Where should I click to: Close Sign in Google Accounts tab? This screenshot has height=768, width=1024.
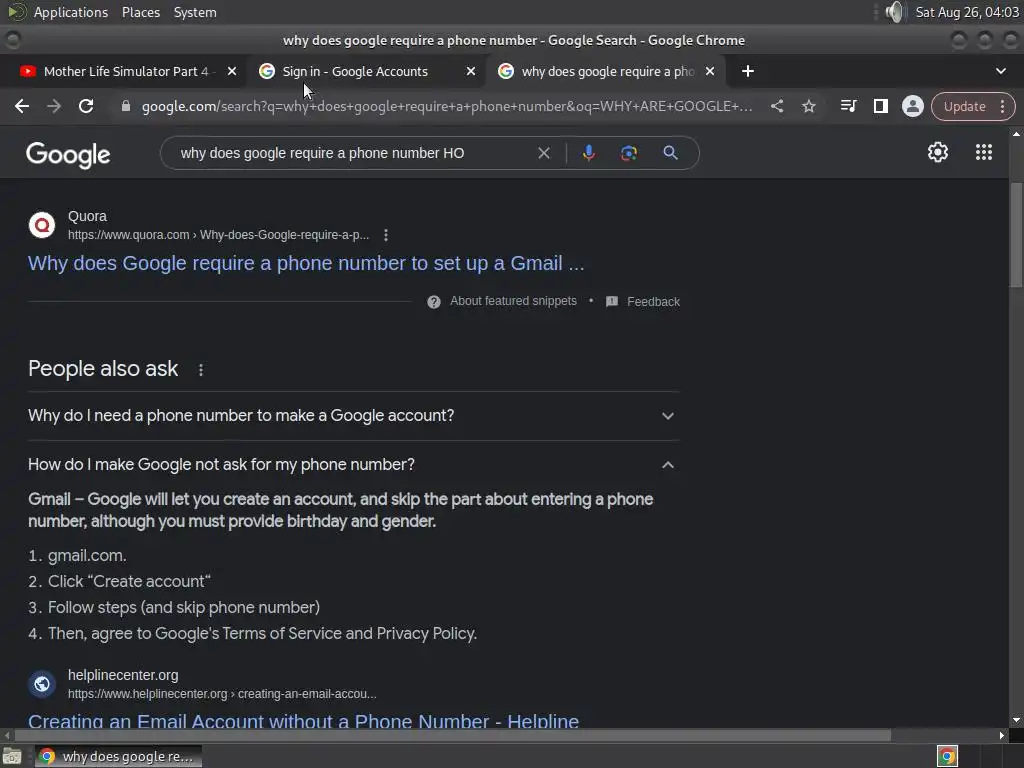click(471, 71)
